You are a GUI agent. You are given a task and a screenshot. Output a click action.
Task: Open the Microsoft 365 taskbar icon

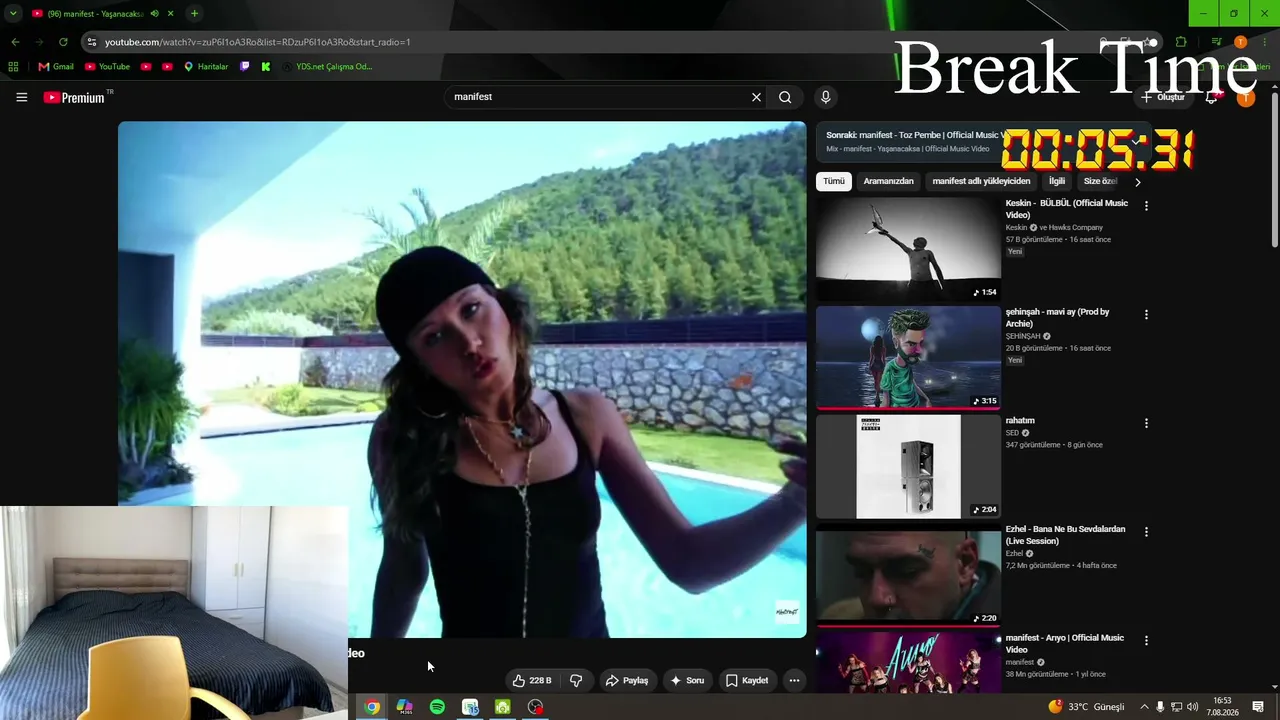click(404, 707)
